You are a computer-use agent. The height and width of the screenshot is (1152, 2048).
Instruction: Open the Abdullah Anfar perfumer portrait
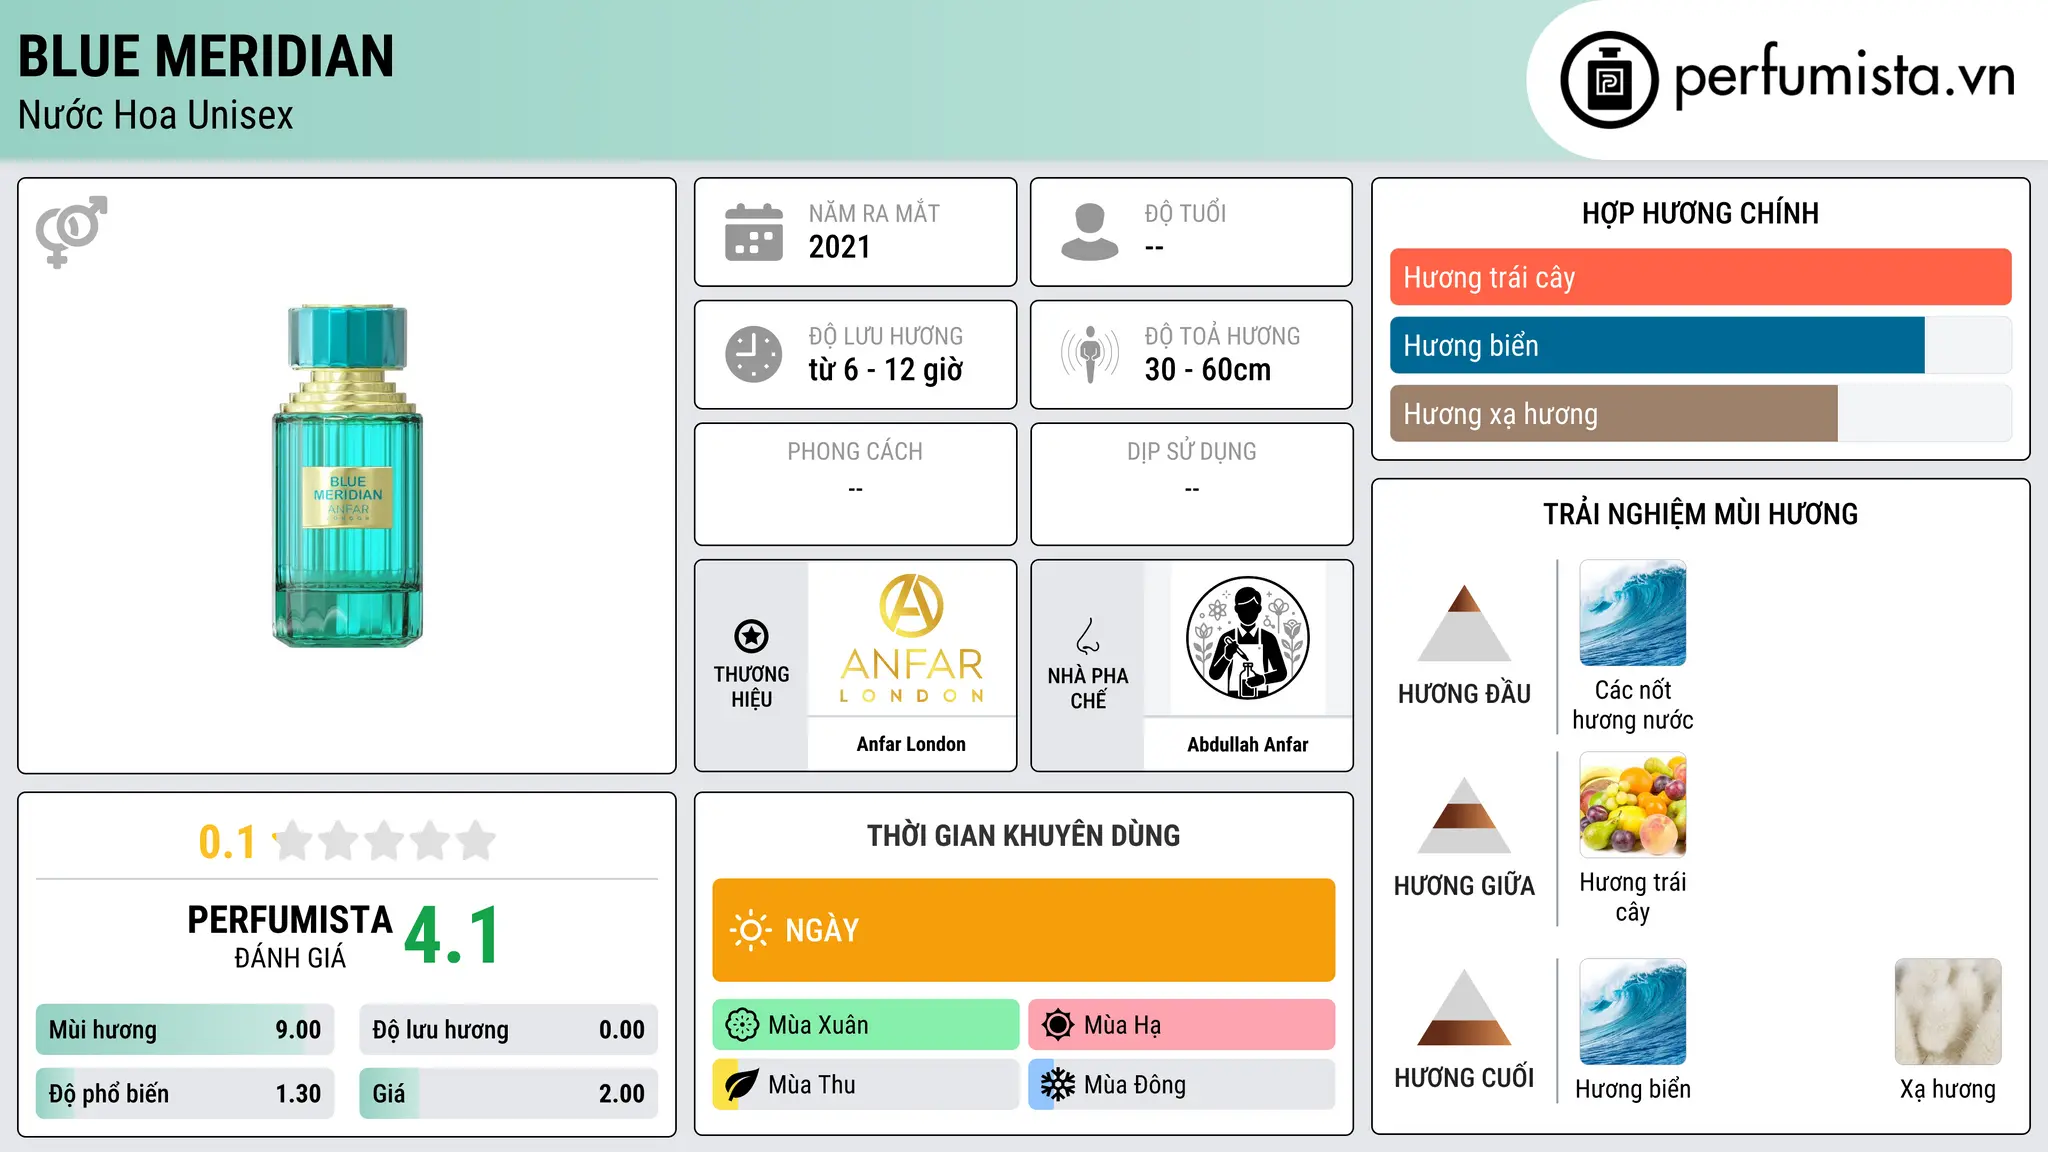point(1247,639)
